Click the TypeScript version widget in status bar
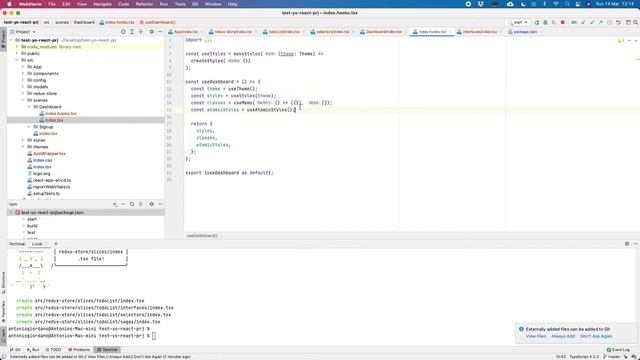The width and height of the screenshot is (640, 360). click(584, 357)
